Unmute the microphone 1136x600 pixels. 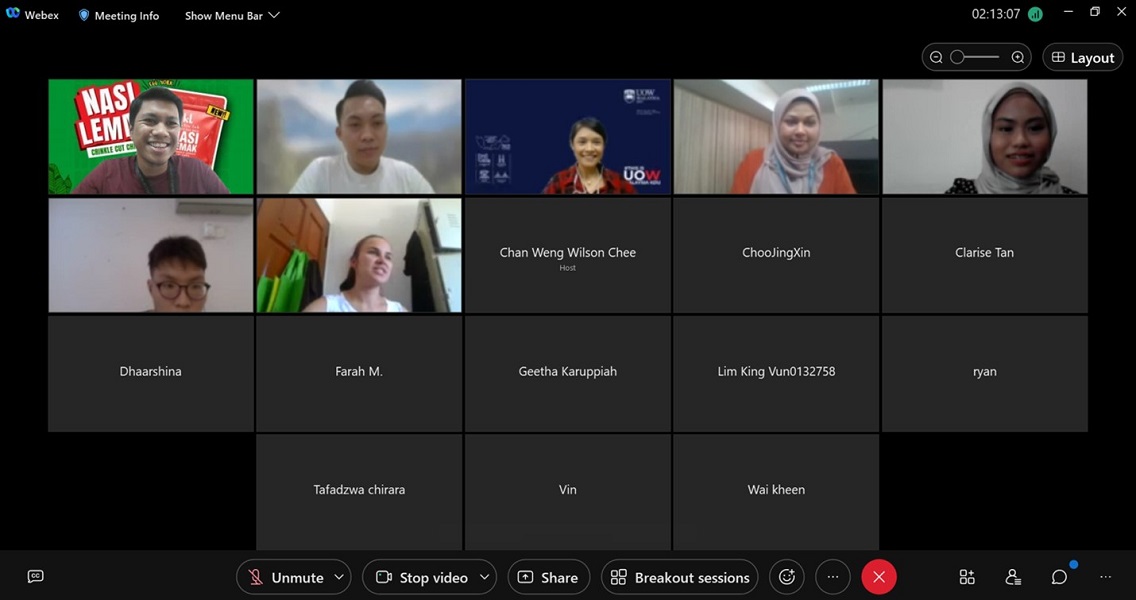click(286, 577)
